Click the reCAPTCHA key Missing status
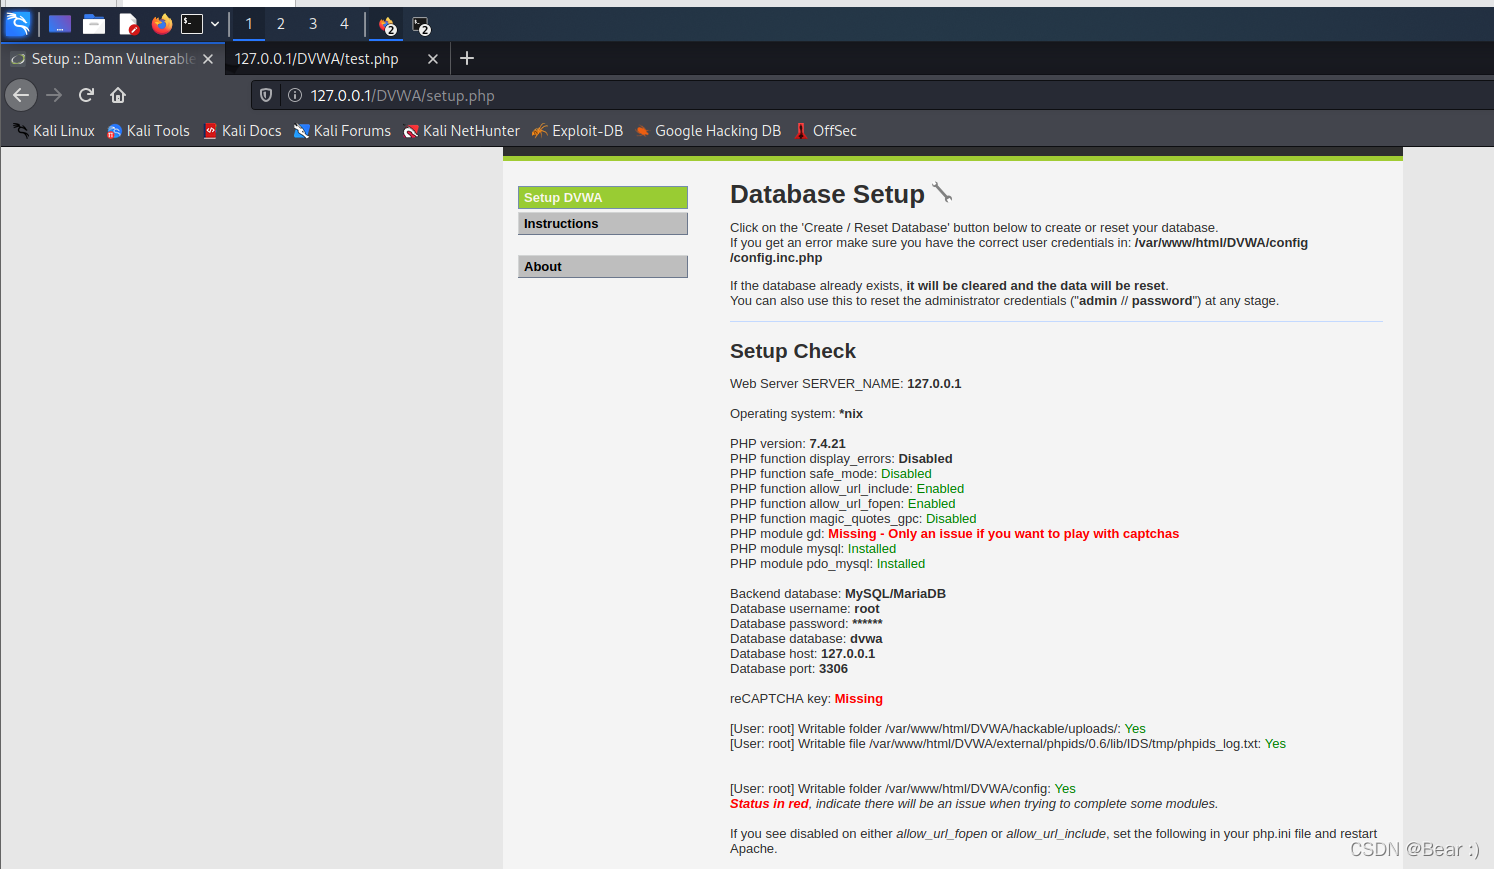The image size is (1494, 869). click(859, 699)
